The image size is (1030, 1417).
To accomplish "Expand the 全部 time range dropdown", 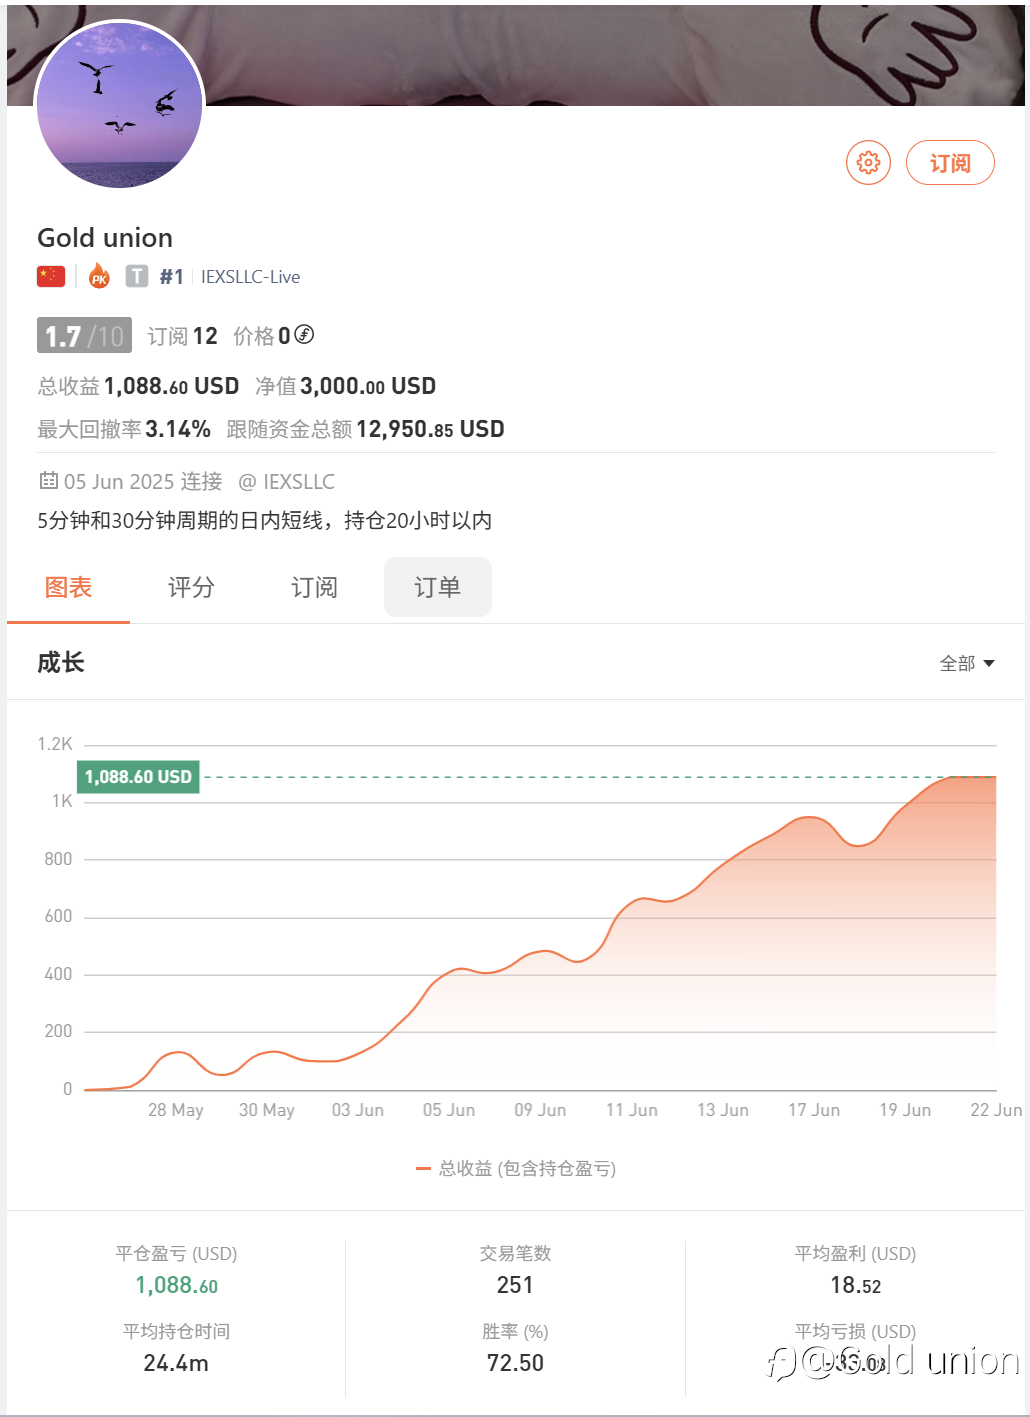I will pyautogui.click(x=966, y=663).
